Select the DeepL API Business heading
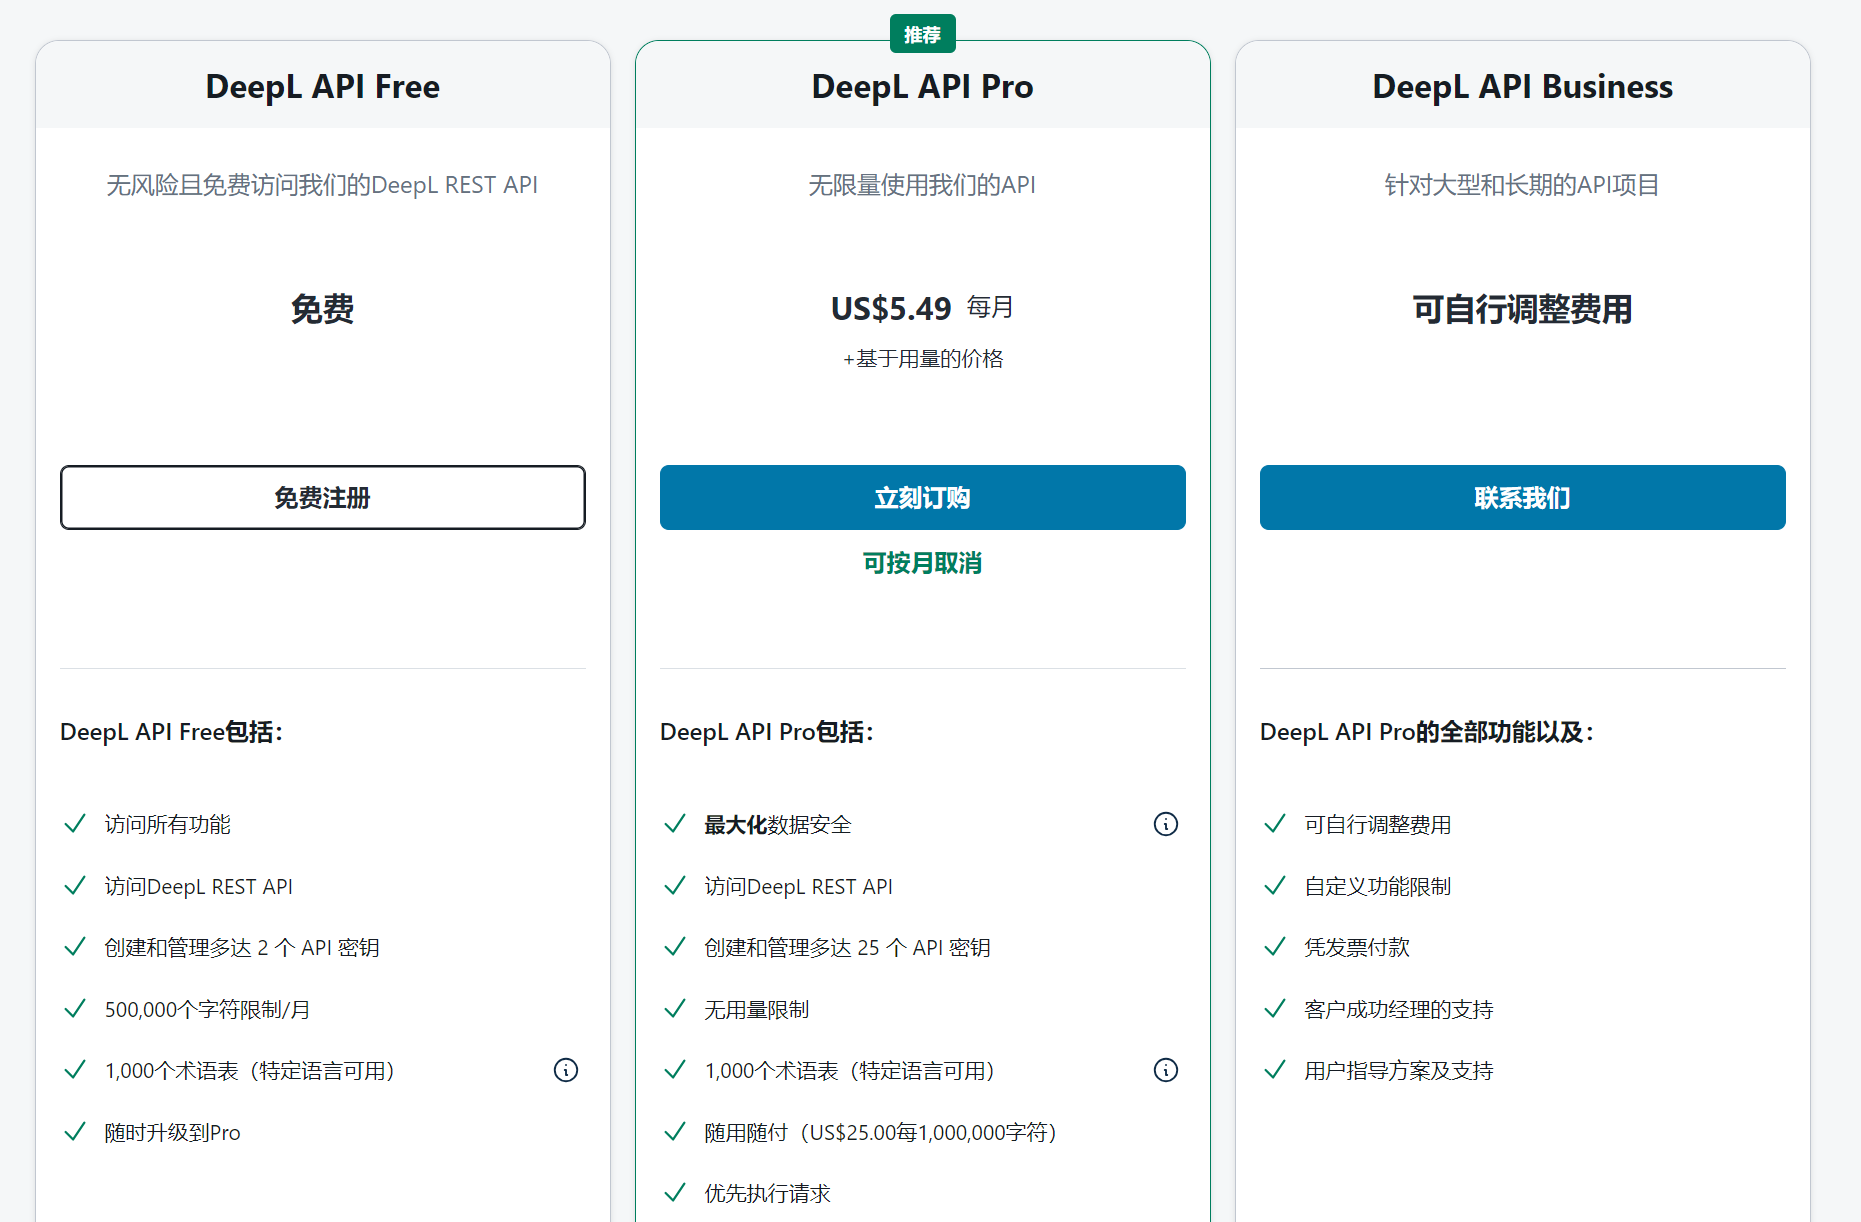Image resolution: width=1861 pixels, height=1222 pixels. point(1523,87)
